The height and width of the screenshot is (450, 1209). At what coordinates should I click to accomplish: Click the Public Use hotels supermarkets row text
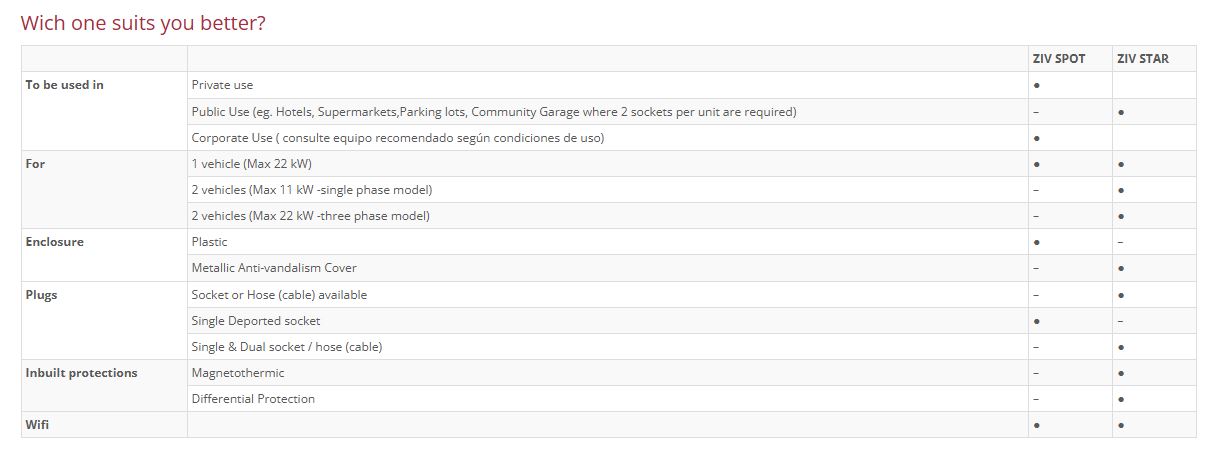tap(493, 112)
